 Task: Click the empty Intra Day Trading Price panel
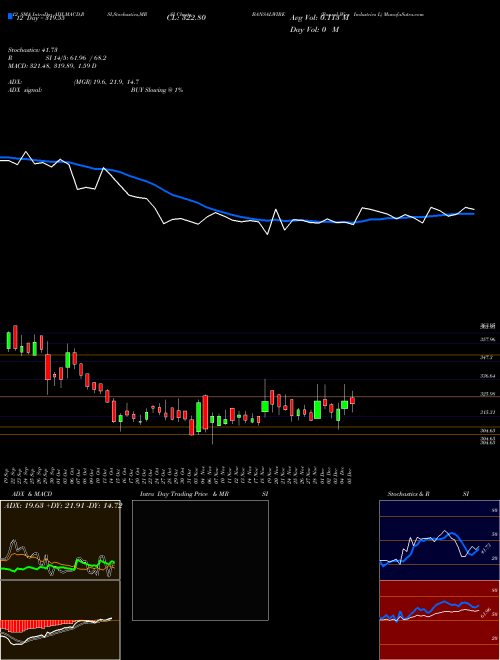point(200,560)
